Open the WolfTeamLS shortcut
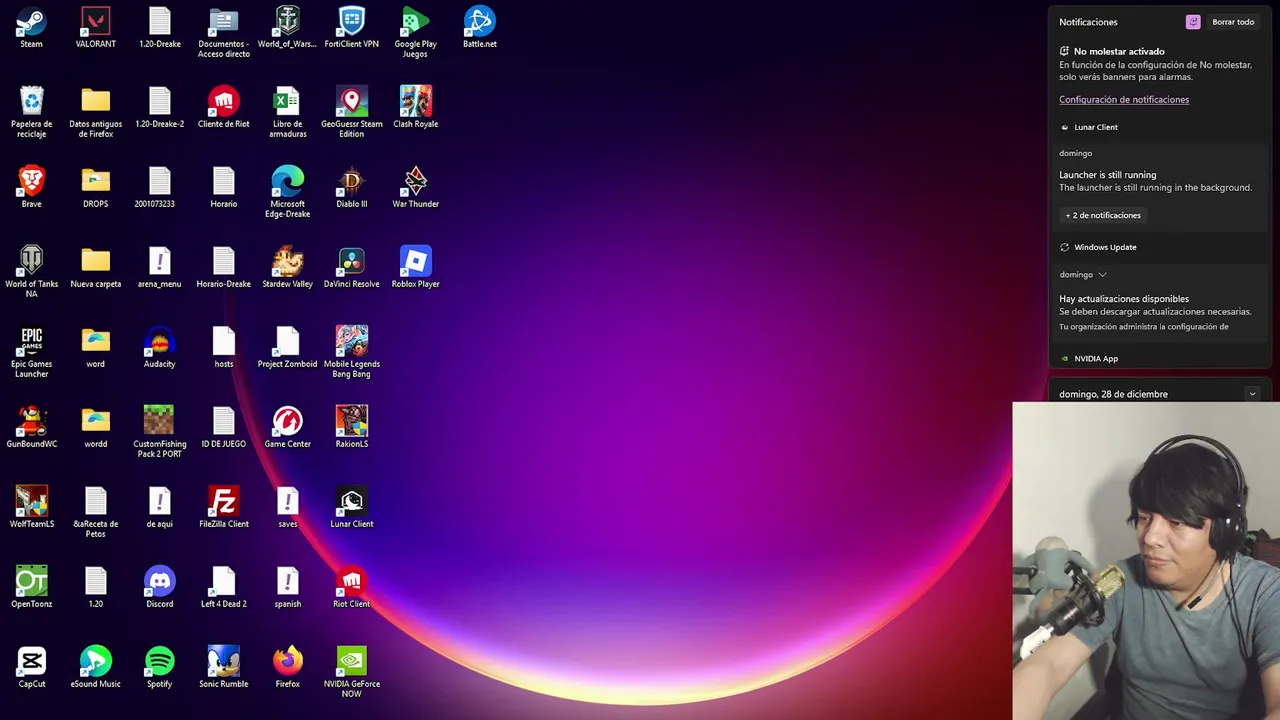The image size is (1280, 720). (x=31, y=508)
